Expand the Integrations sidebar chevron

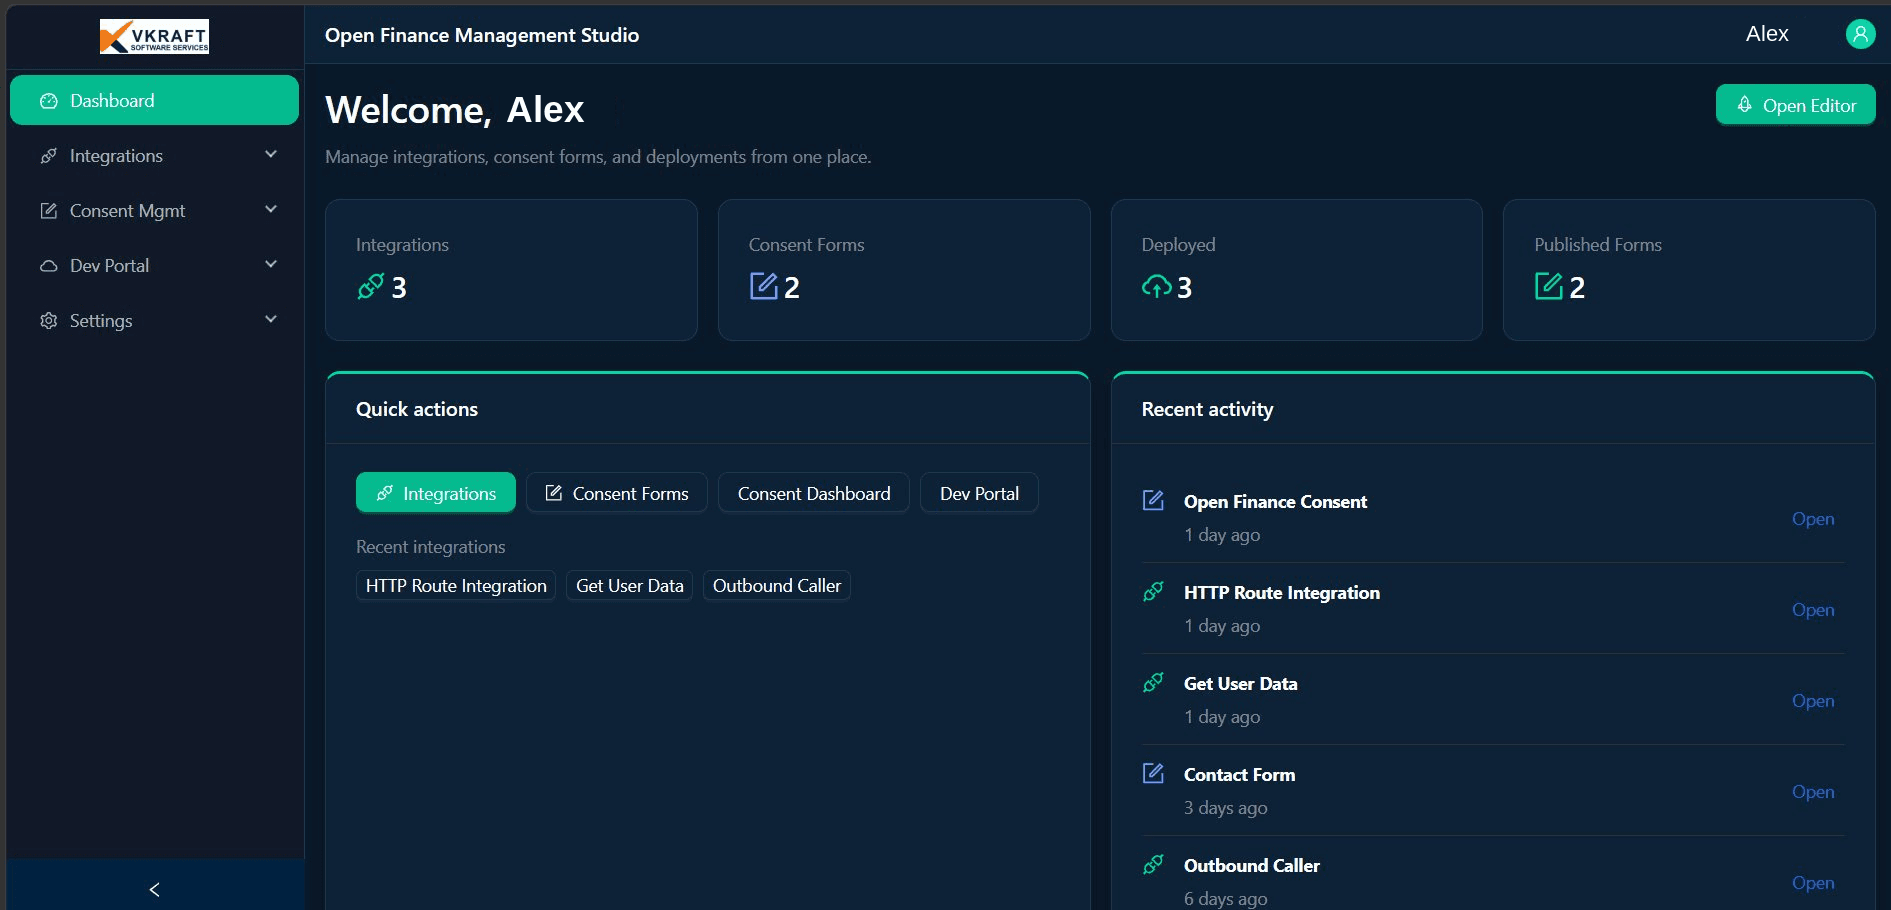tap(271, 155)
